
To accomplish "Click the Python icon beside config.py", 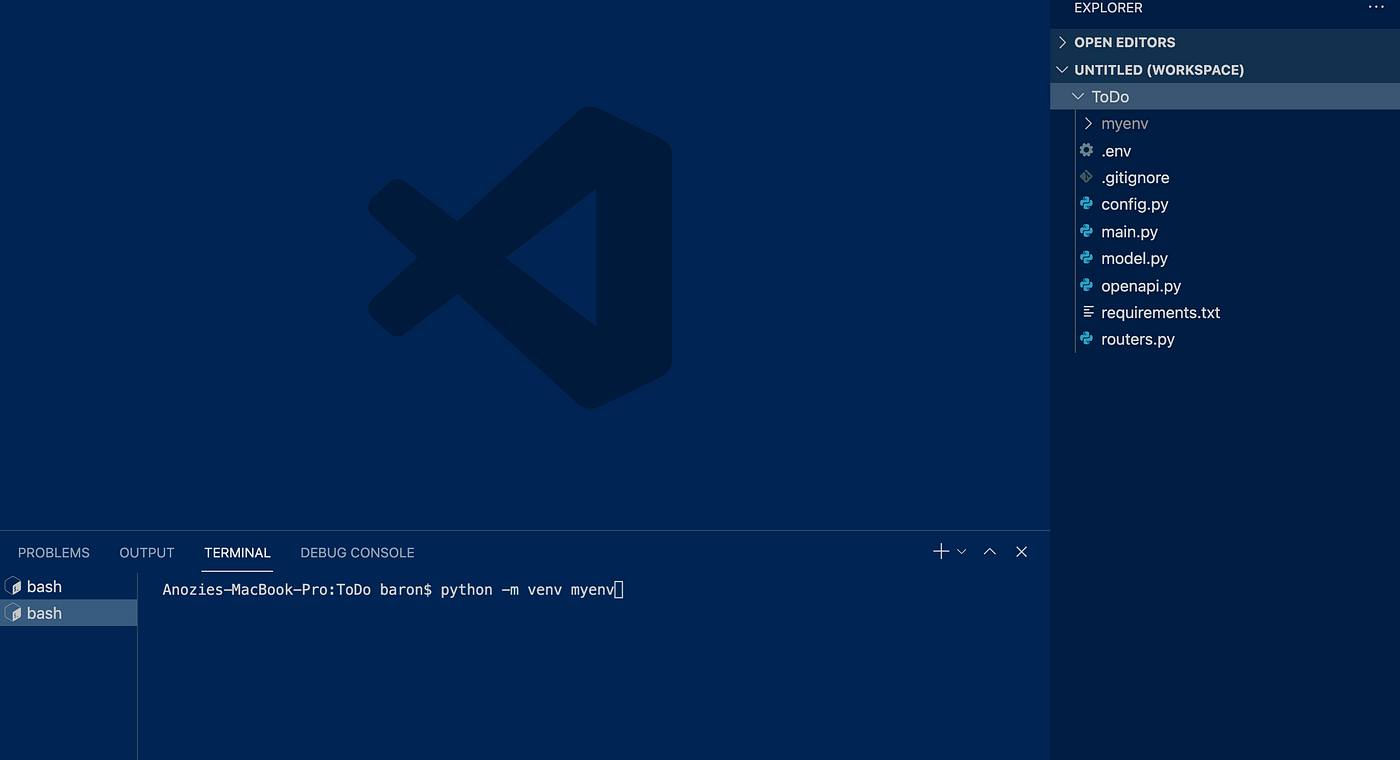I will coord(1087,204).
